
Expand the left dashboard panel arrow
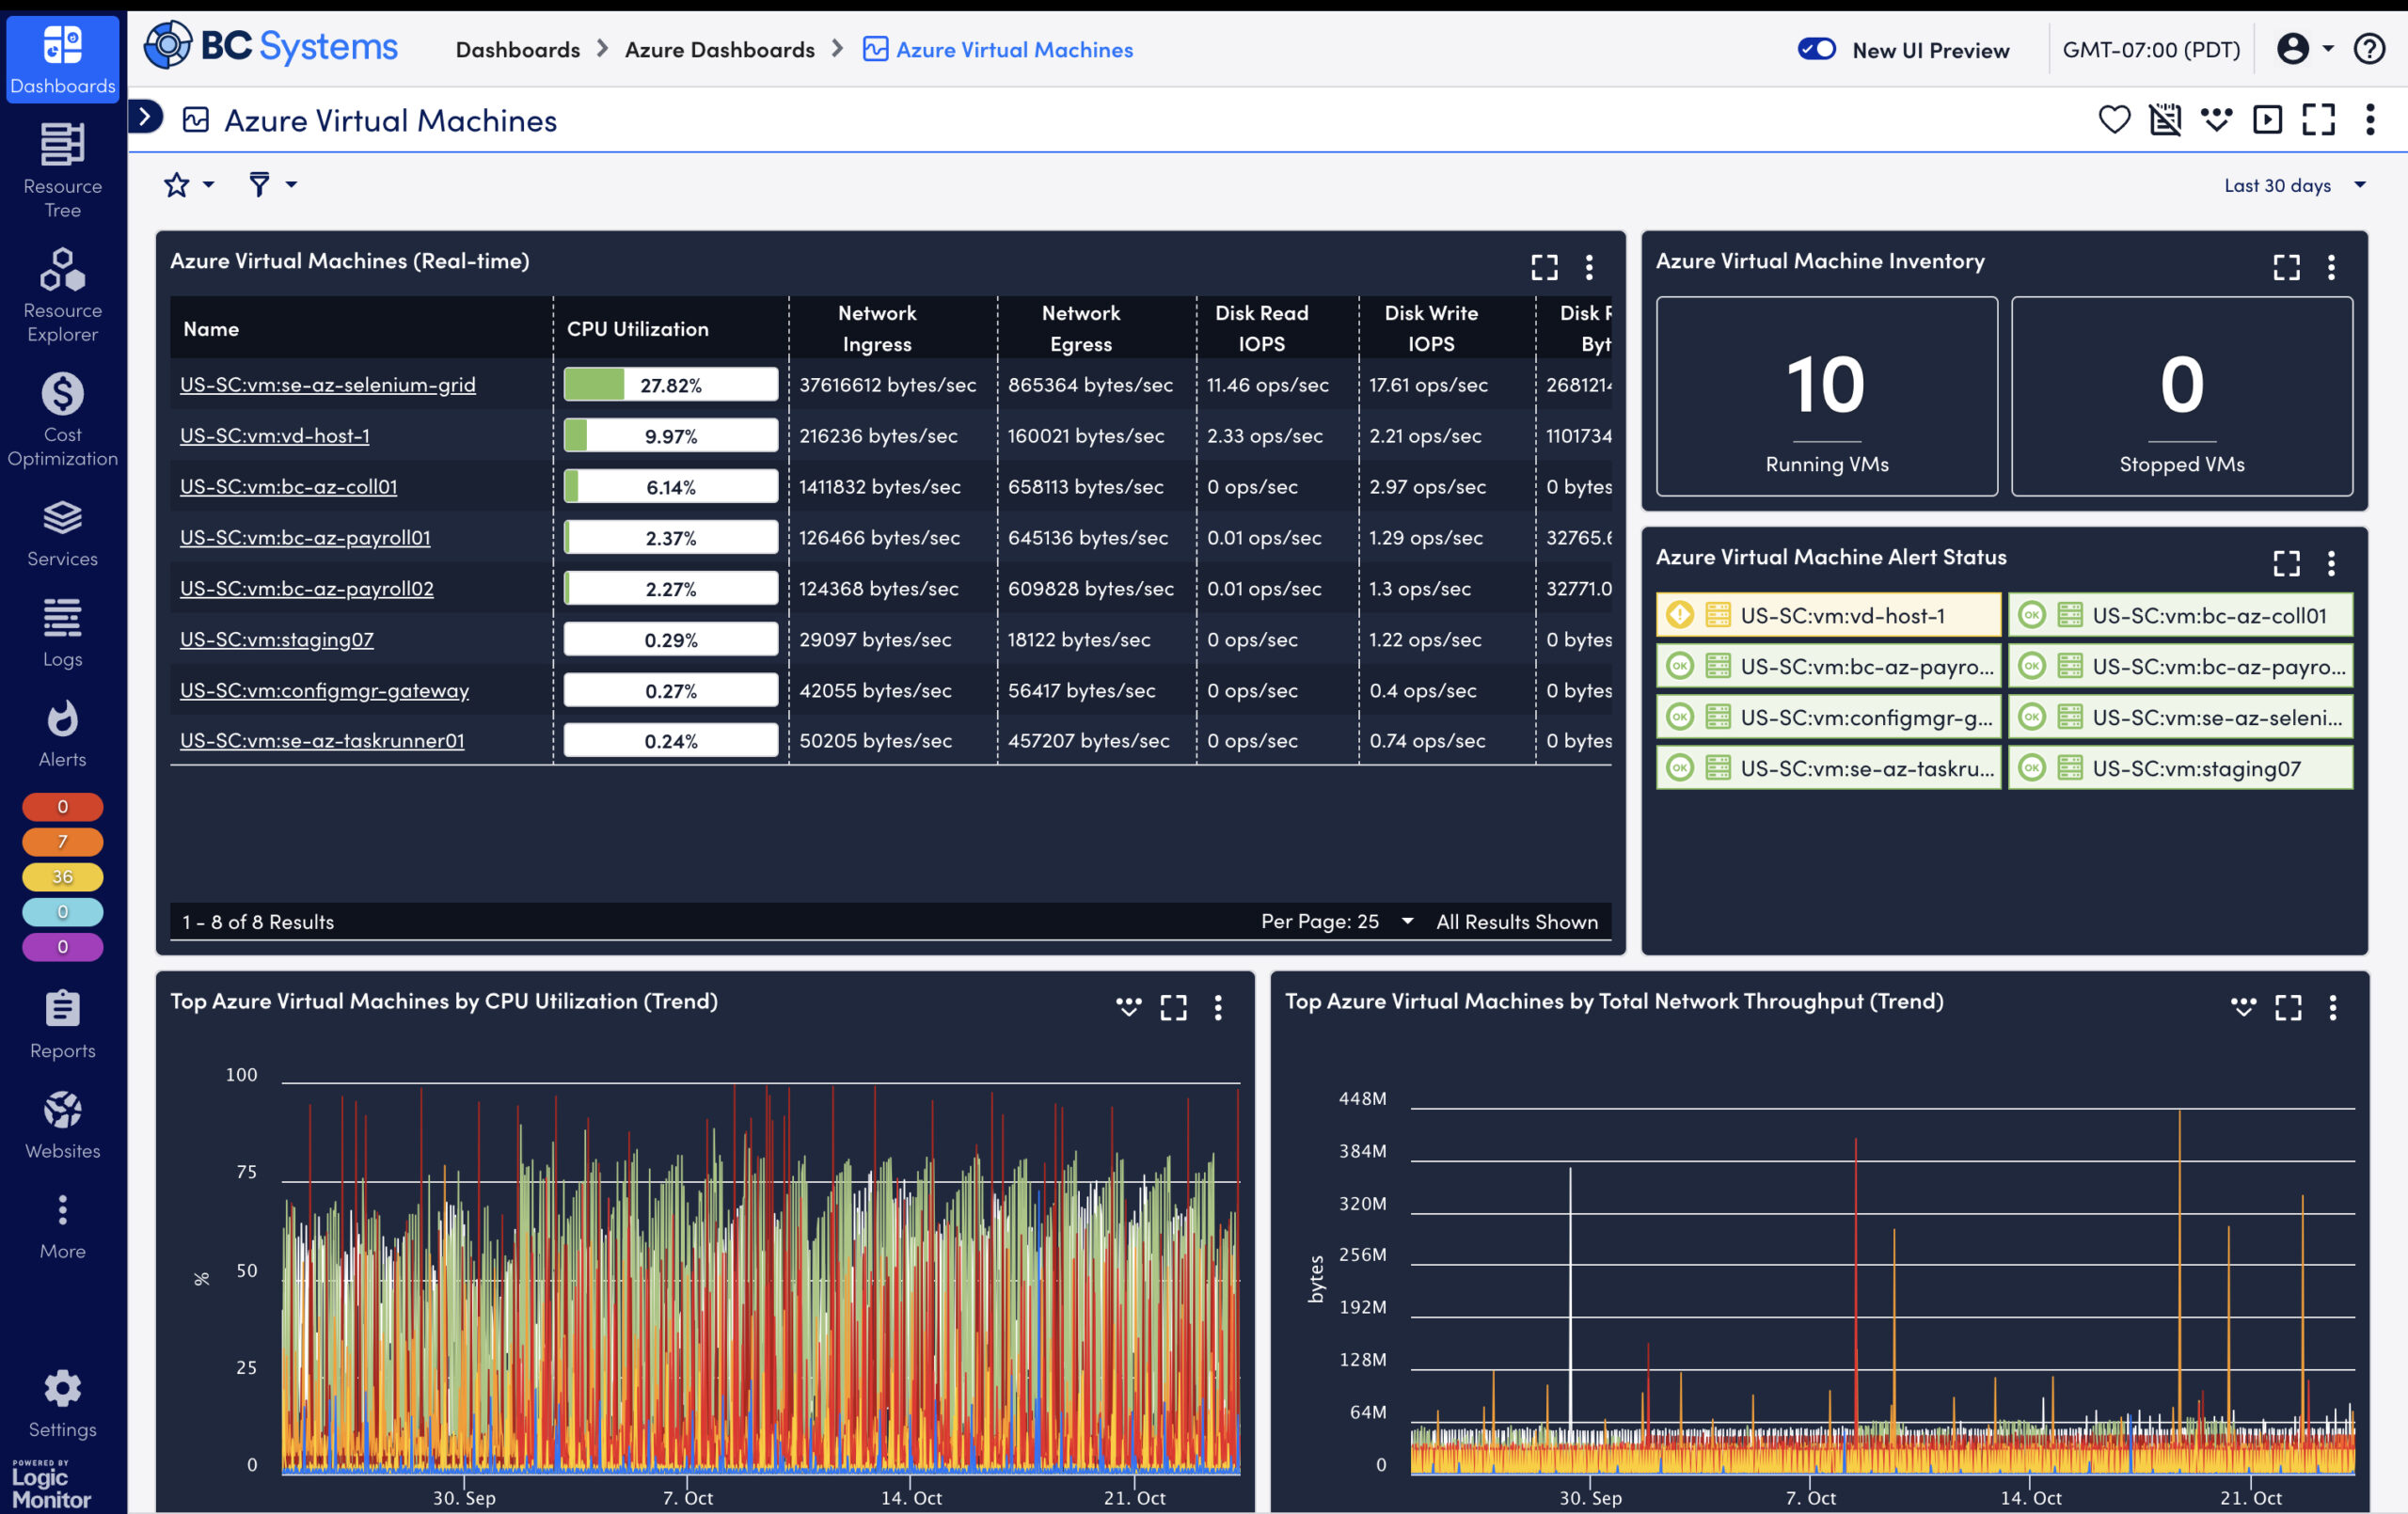pyautogui.click(x=145, y=117)
